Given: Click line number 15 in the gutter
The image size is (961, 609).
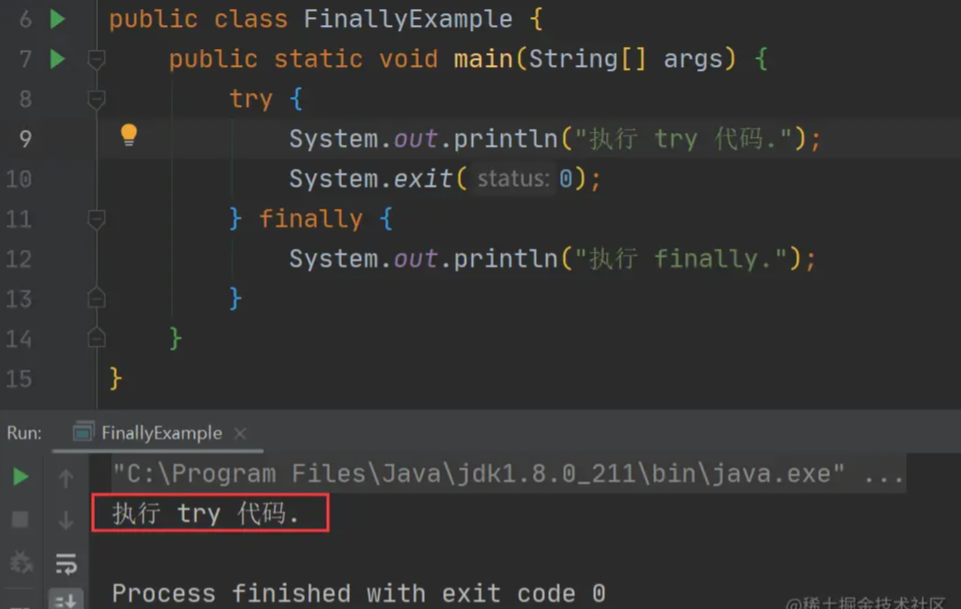Looking at the screenshot, I should [18, 379].
